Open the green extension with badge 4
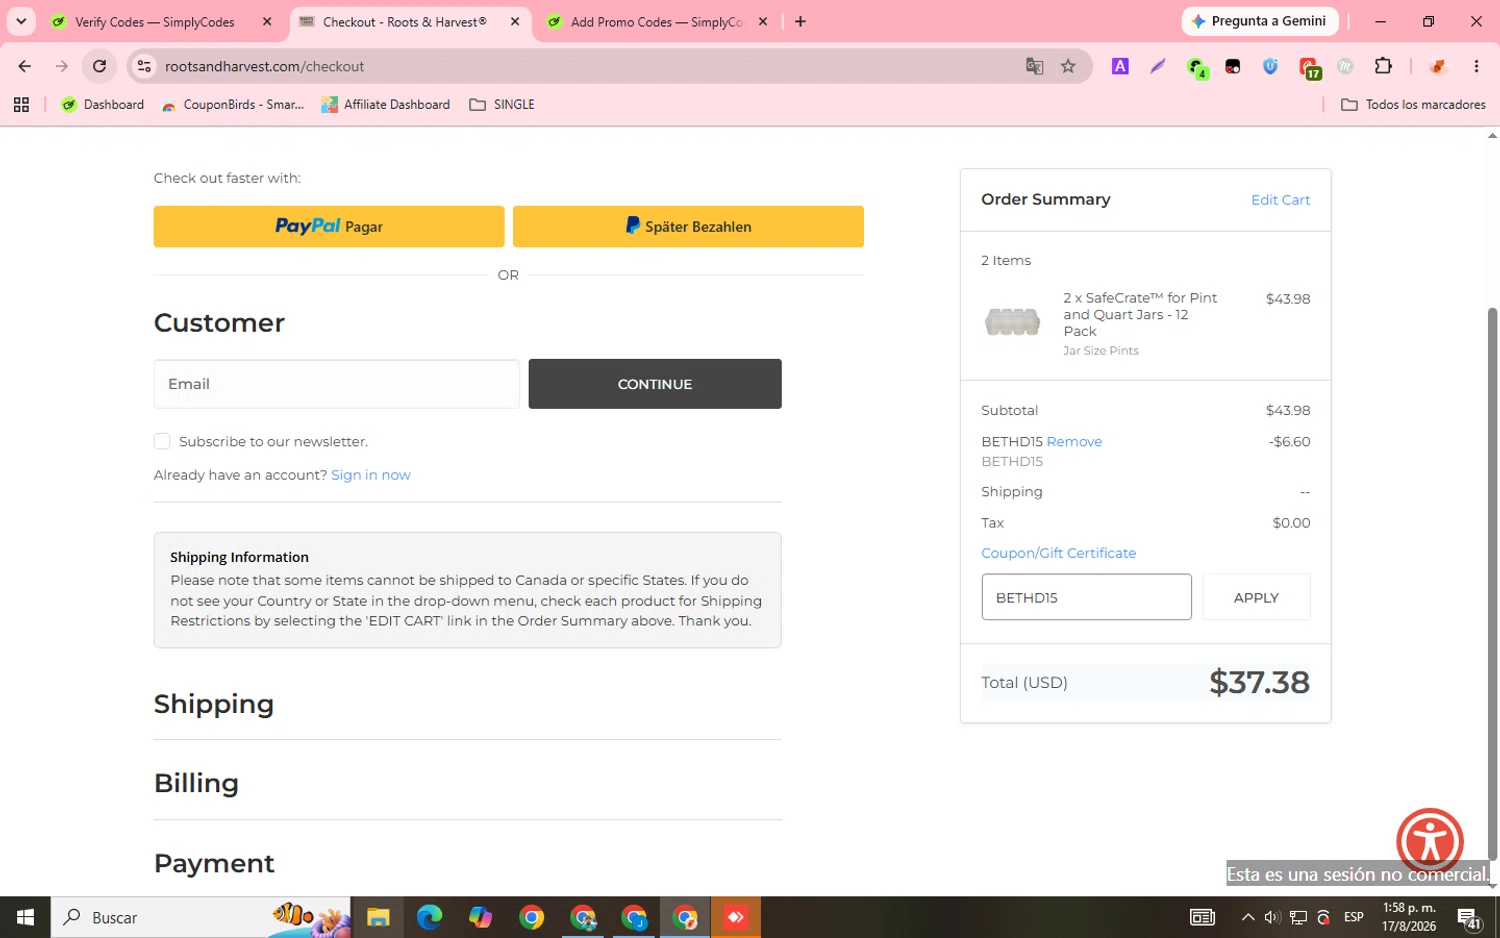 click(1196, 67)
